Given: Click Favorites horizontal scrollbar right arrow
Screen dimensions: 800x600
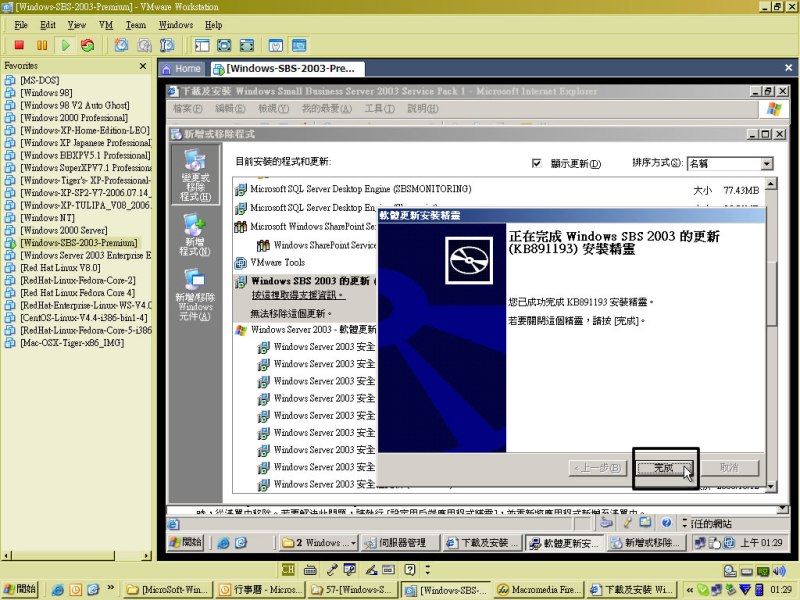Looking at the screenshot, I should (147, 556).
